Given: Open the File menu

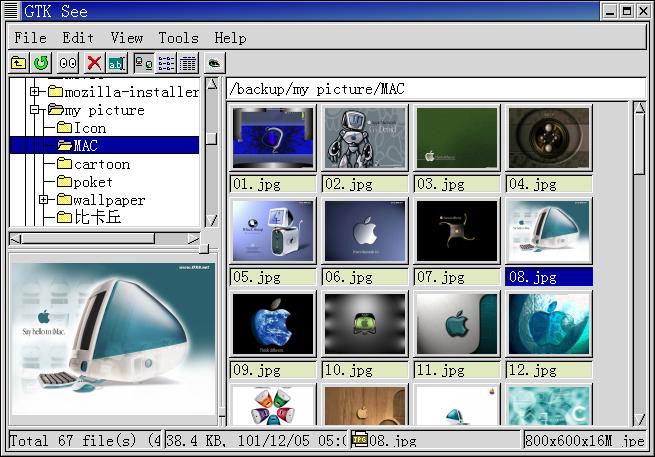Looking at the screenshot, I should click(30, 38).
